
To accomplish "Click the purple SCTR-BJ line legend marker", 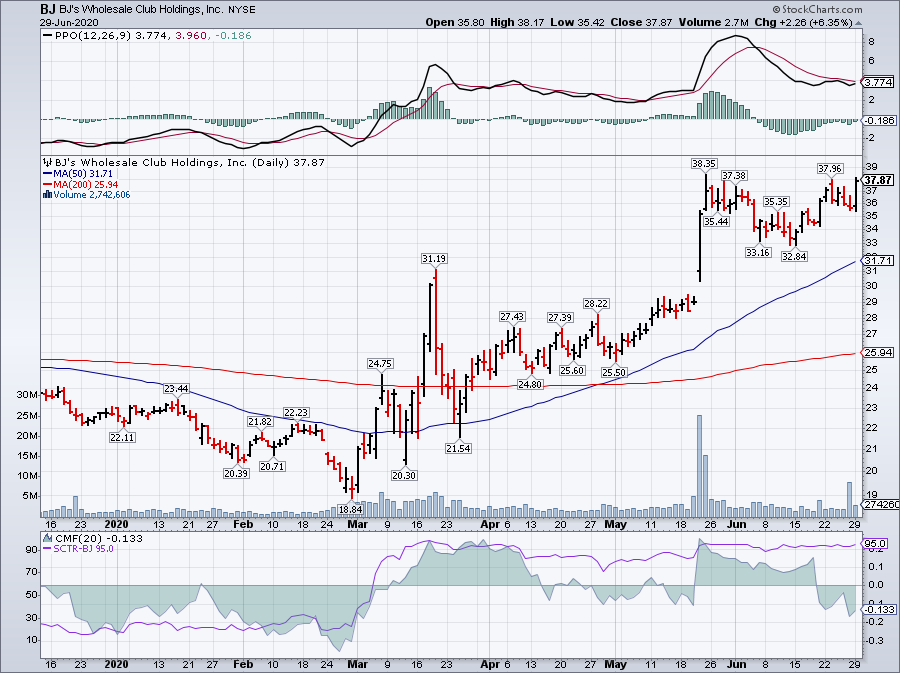I will (47, 549).
